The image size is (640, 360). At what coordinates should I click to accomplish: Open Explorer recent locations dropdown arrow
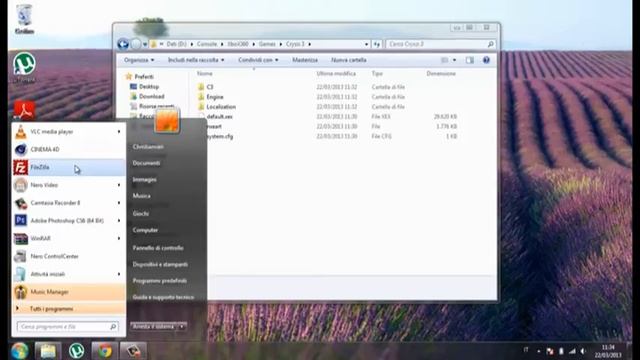145,44
